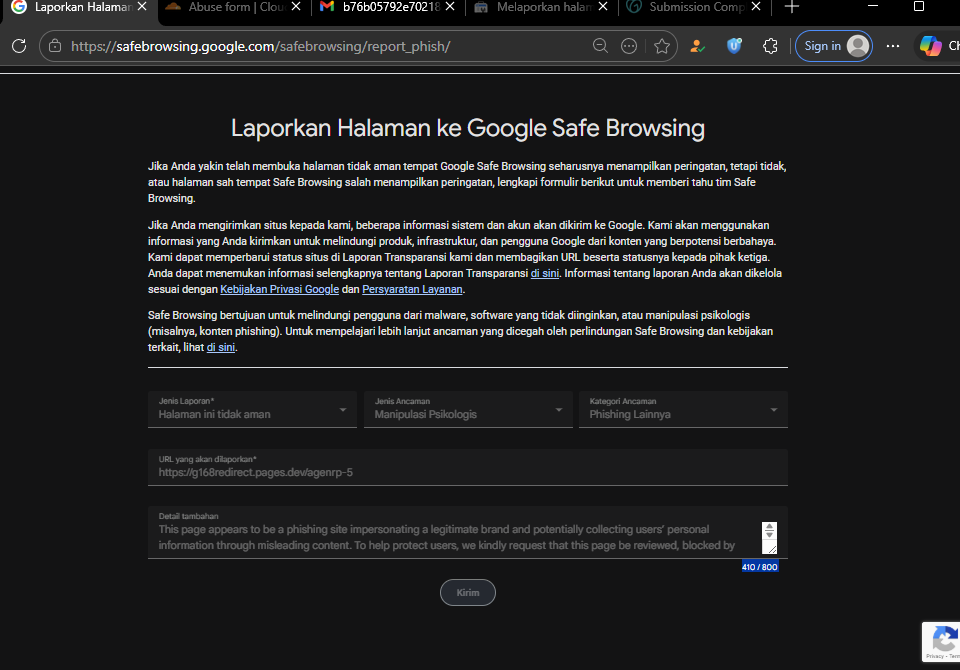
Task: Open the address bar three-dot circle icon
Action: [629, 46]
